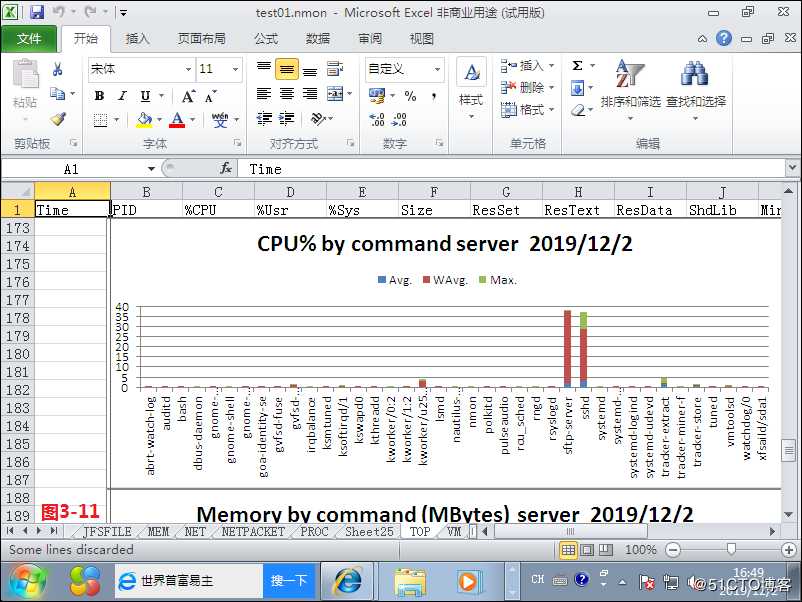Image resolution: width=802 pixels, height=602 pixels.
Task: Select top align icon
Action: 264,68
